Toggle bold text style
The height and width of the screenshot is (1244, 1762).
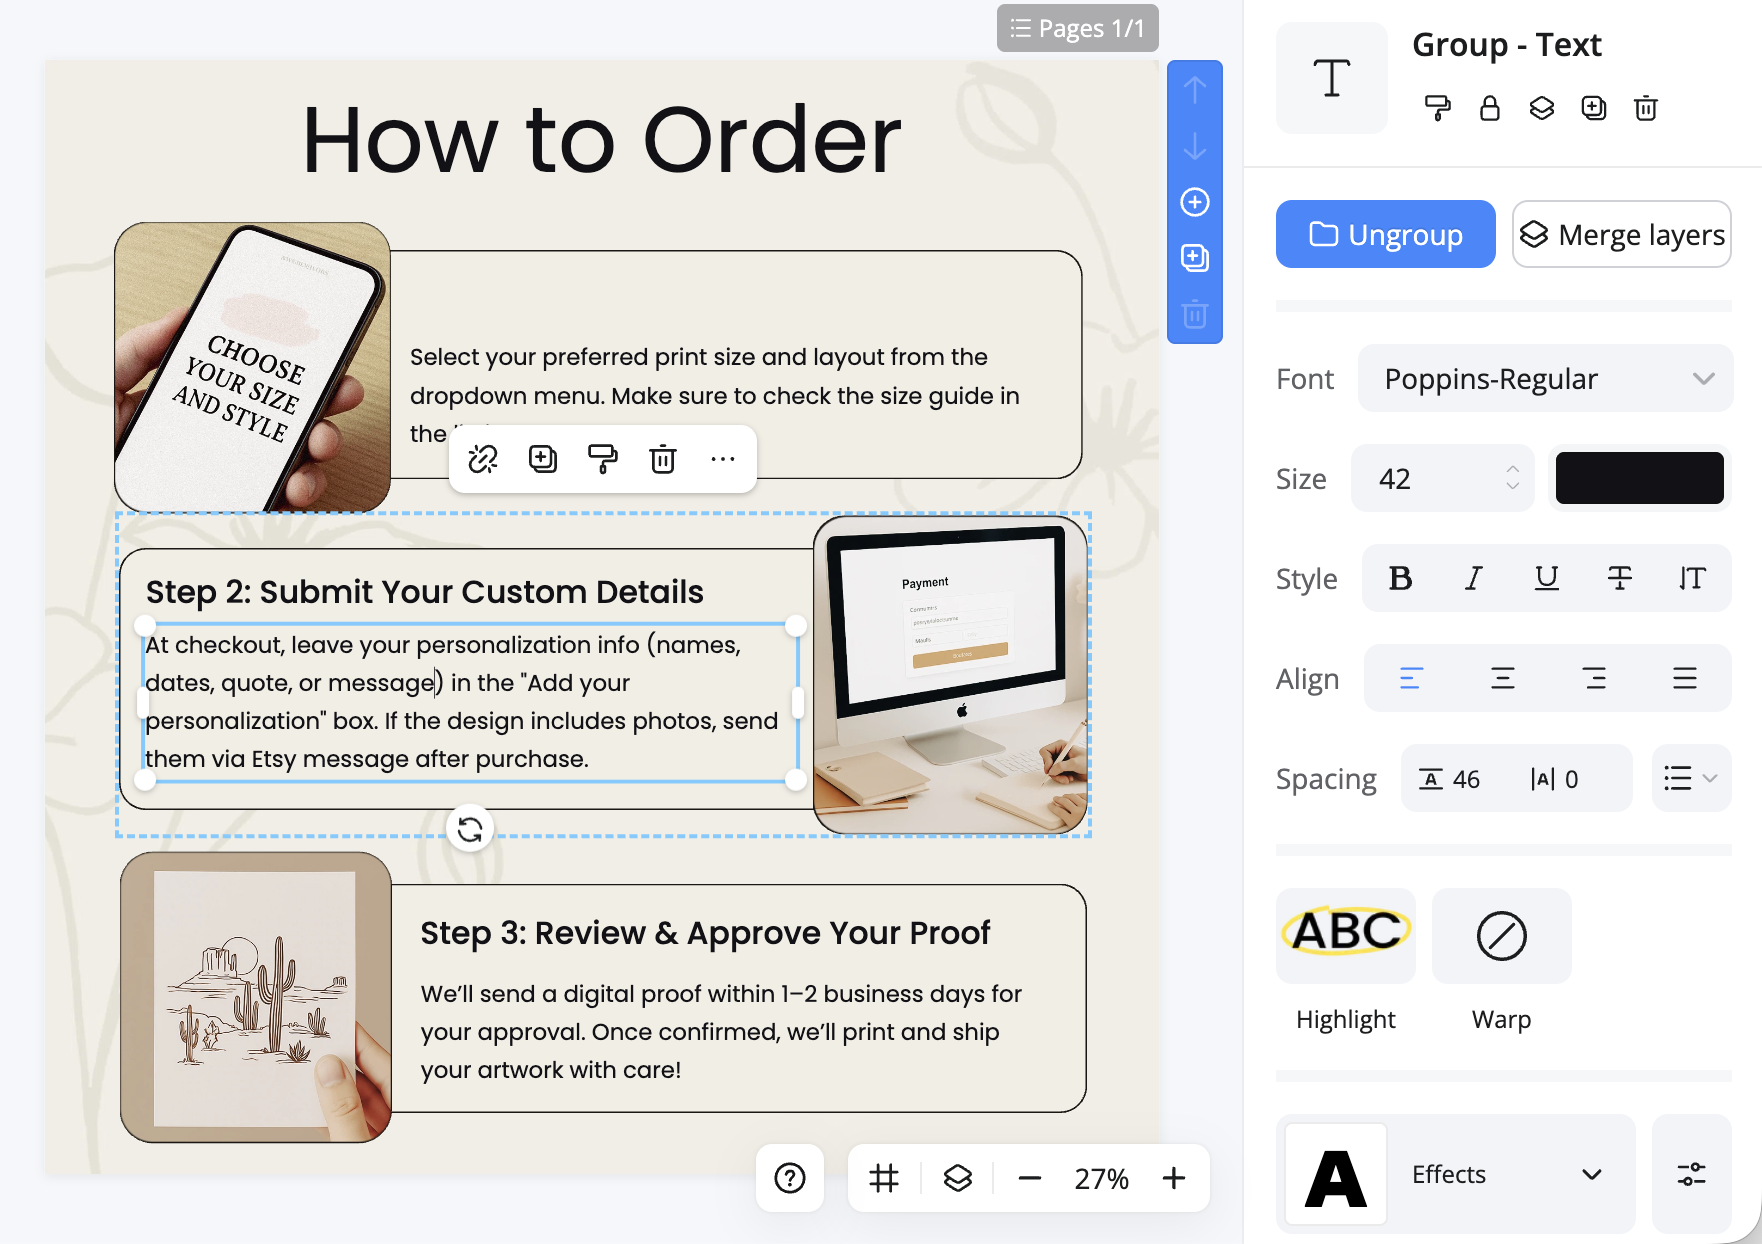1400,578
